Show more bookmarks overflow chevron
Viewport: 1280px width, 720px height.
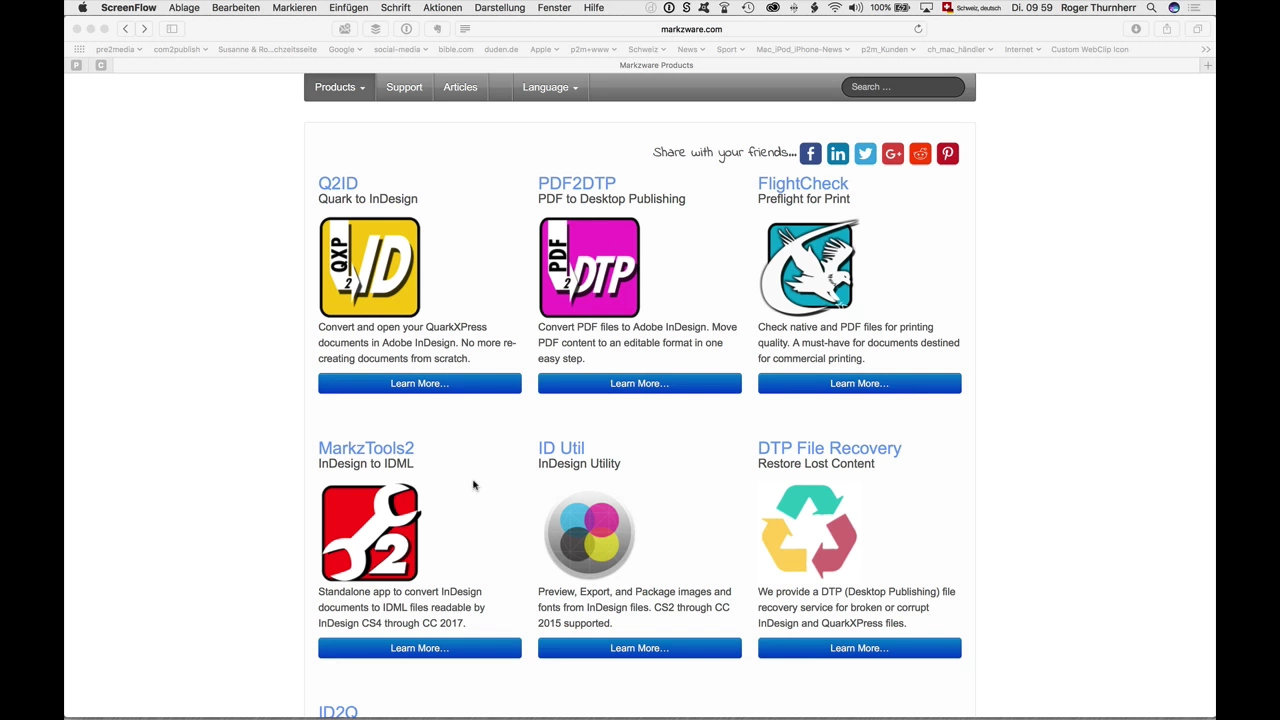[x=1206, y=49]
